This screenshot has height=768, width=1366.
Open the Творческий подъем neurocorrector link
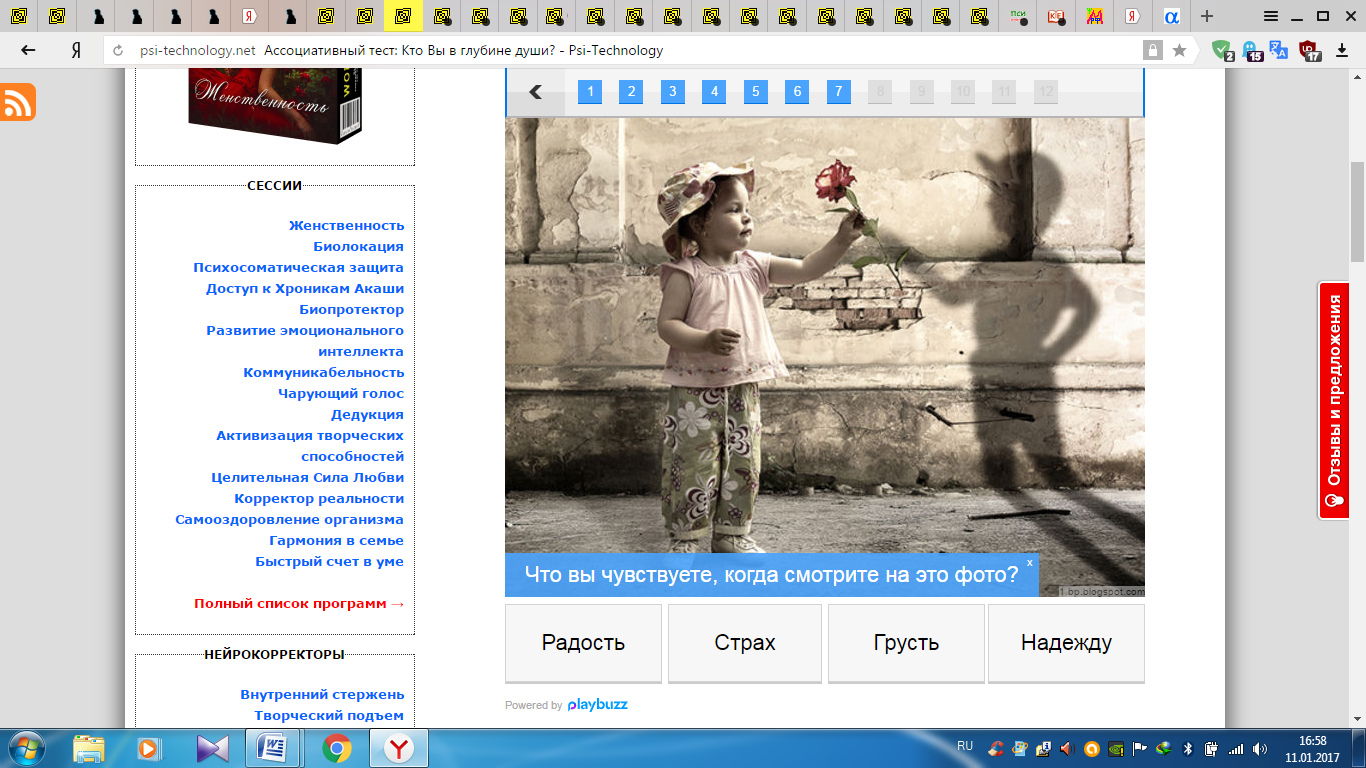(329, 716)
